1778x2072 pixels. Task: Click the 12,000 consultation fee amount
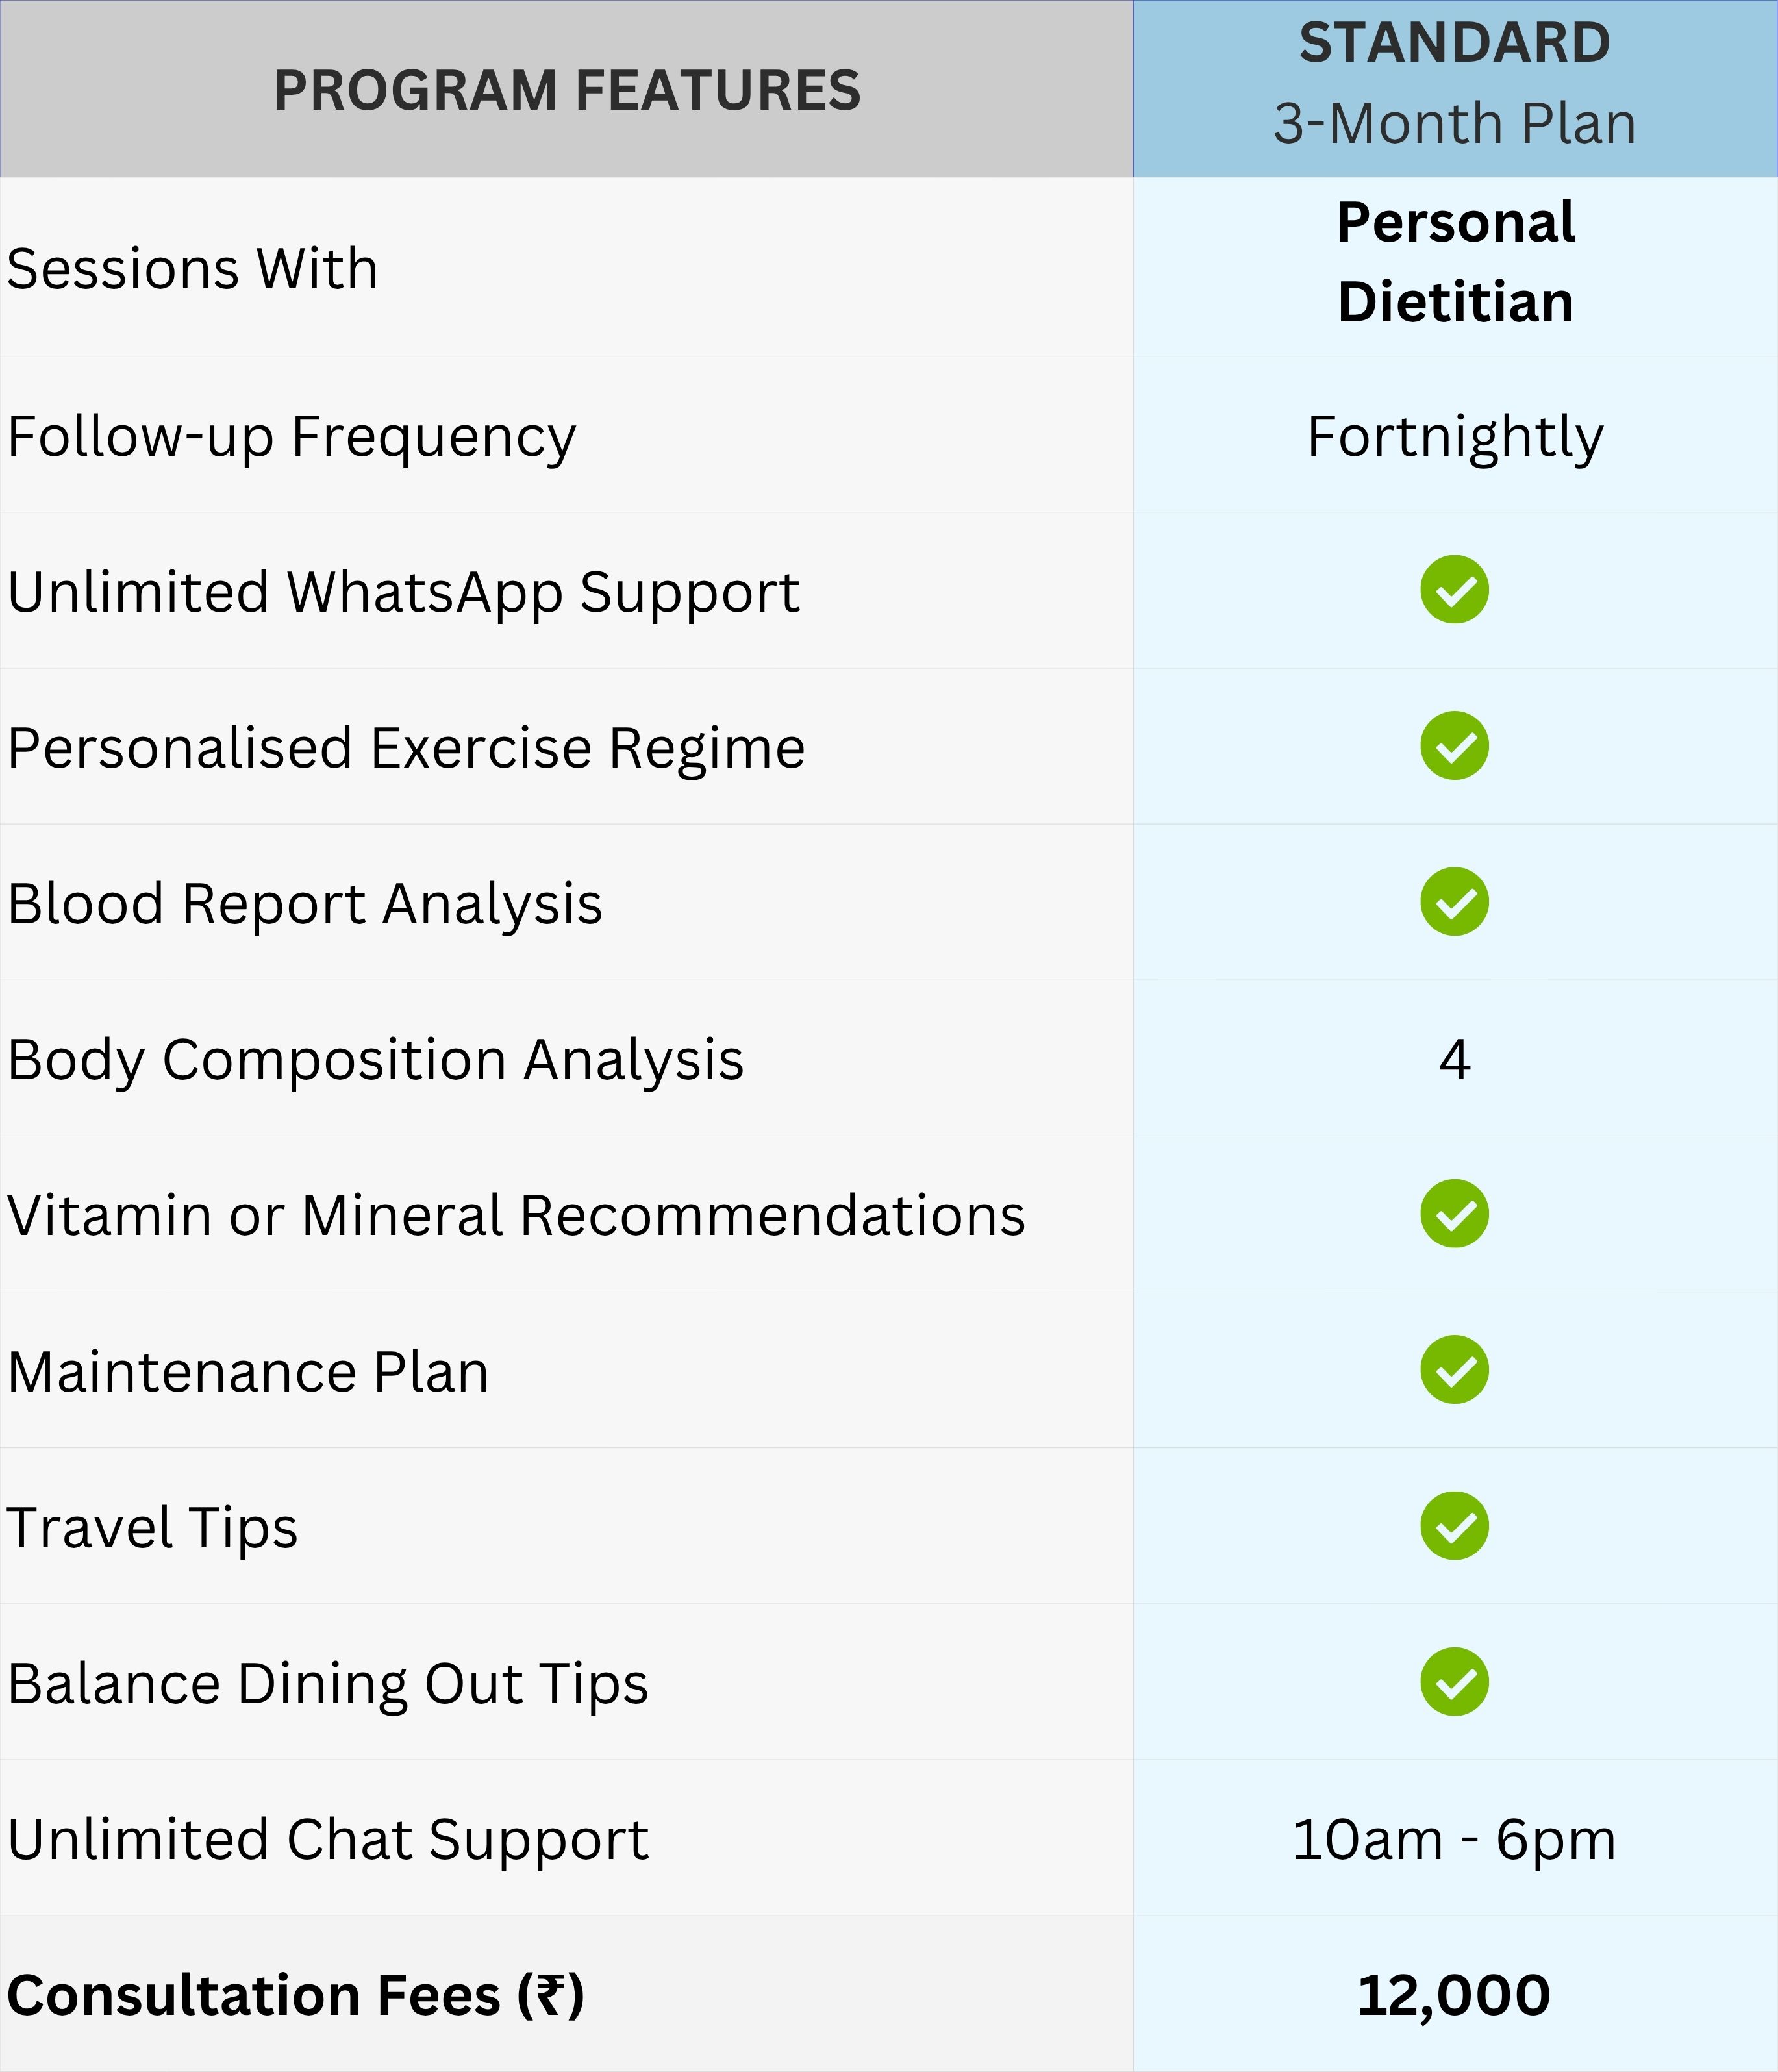(x=1454, y=1995)
